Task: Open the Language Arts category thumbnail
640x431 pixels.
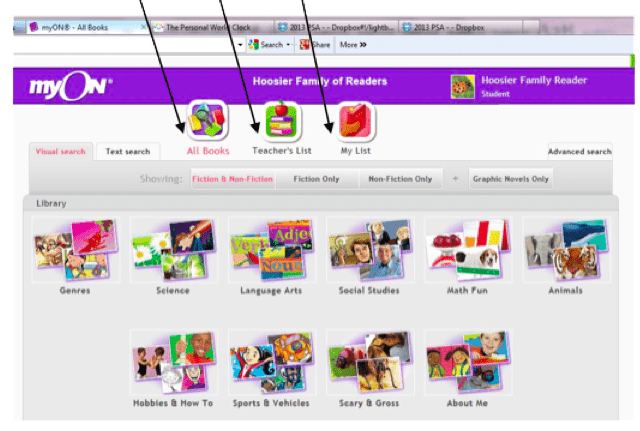Action: point(272,249)
